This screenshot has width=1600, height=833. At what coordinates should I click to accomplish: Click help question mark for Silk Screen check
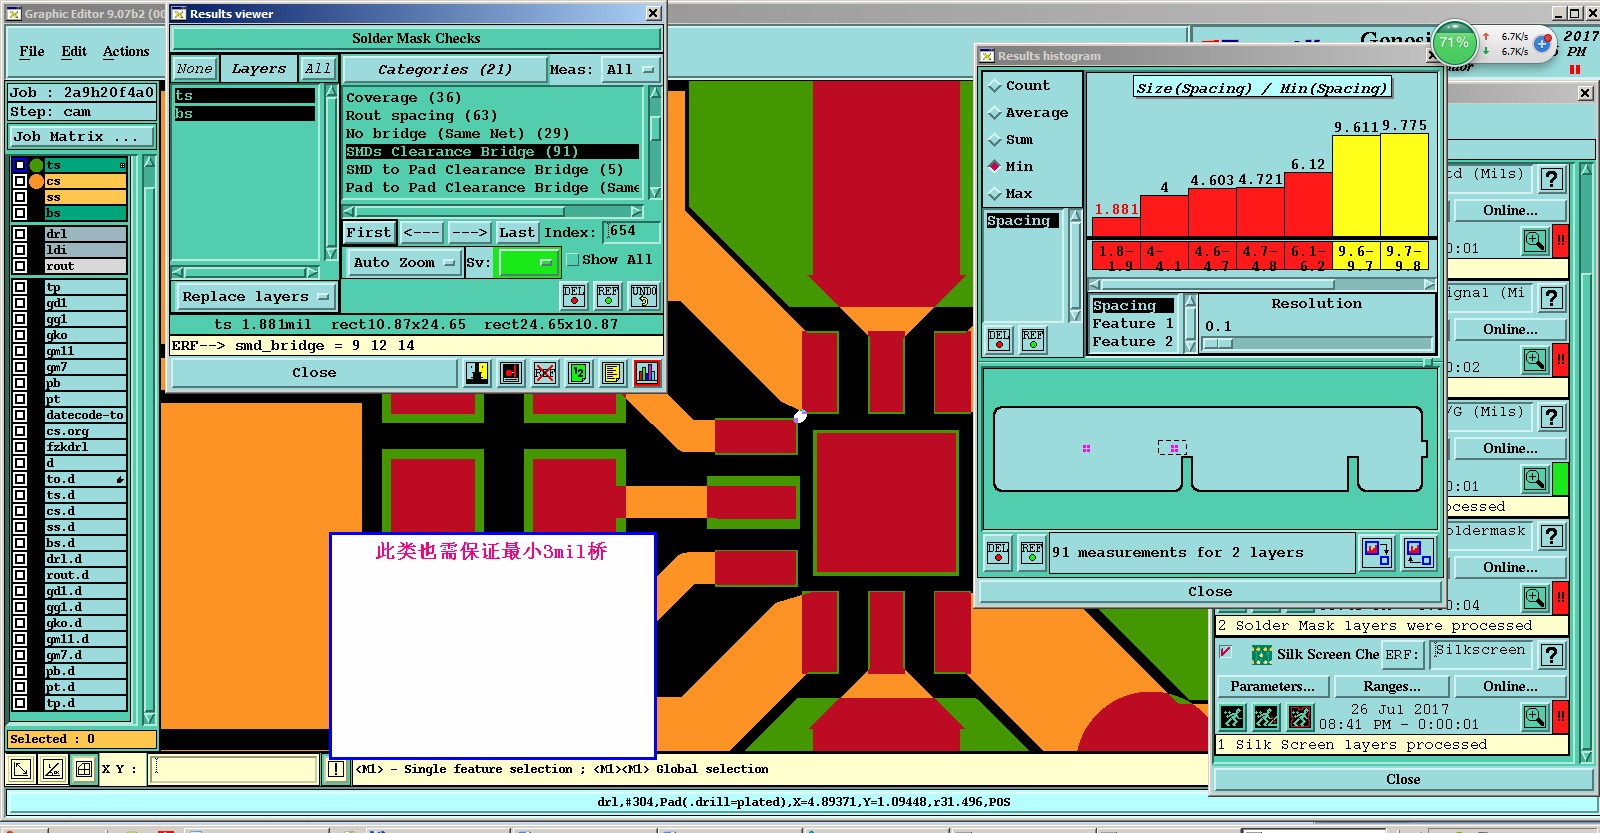pyautogui.click(x=1551, y=655)
